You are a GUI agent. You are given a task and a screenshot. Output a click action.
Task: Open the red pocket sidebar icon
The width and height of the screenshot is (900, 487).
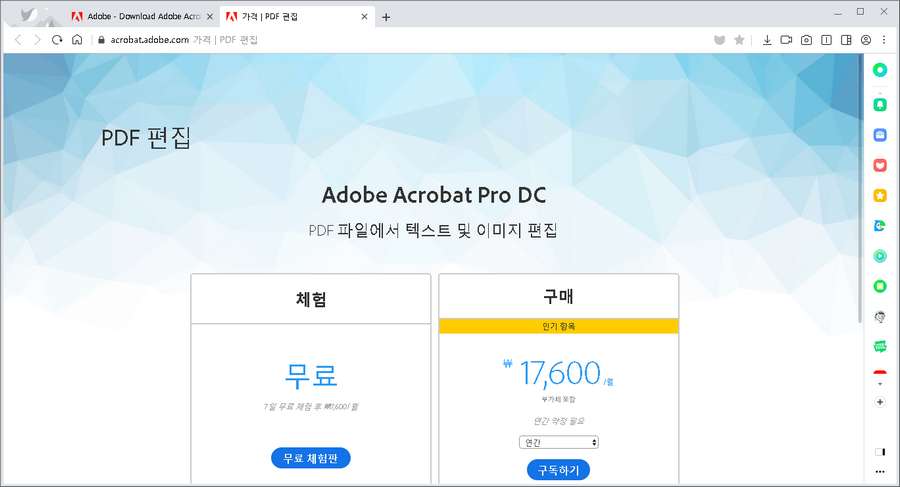click(x=880, y=165)
